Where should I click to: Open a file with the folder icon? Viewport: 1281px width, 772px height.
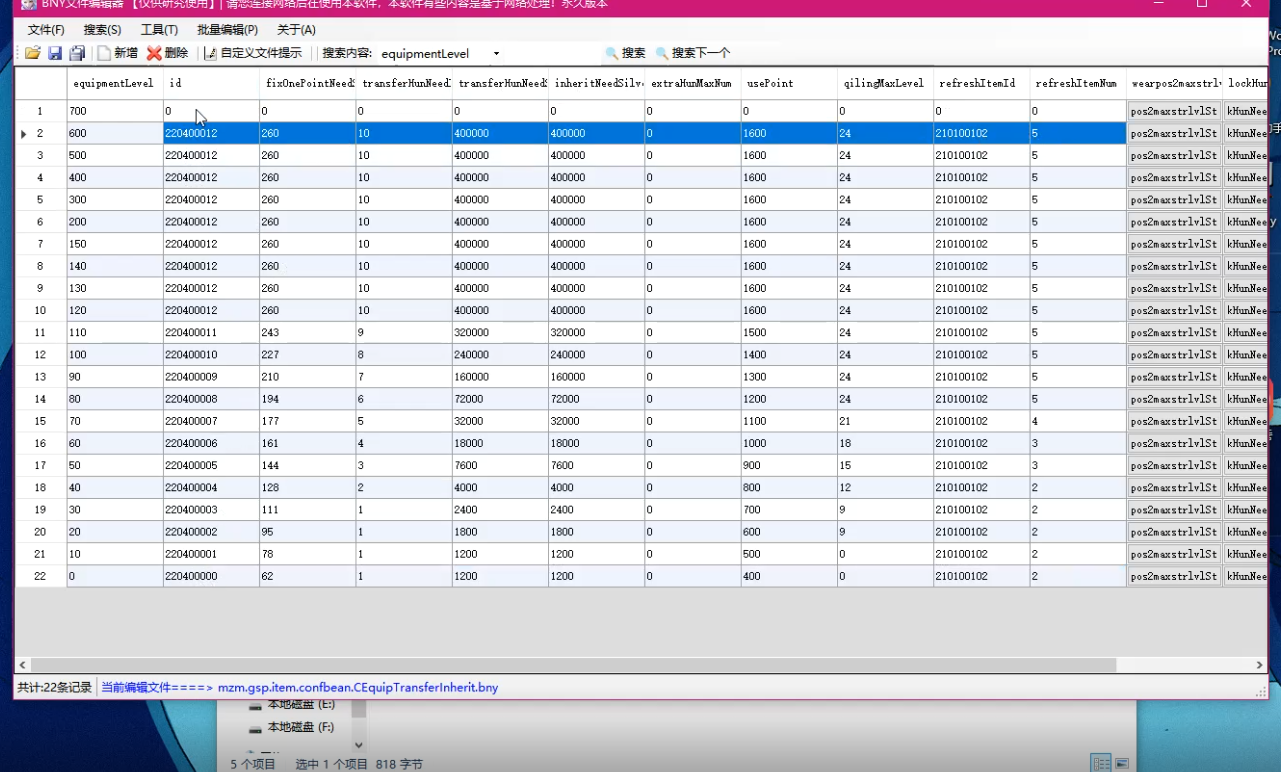33,53
